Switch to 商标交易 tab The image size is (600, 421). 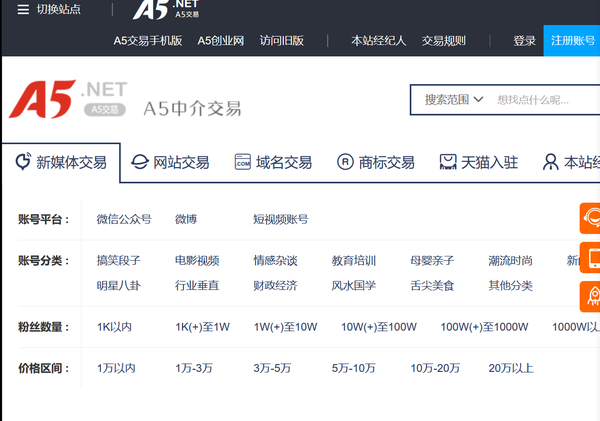point(376,162)
